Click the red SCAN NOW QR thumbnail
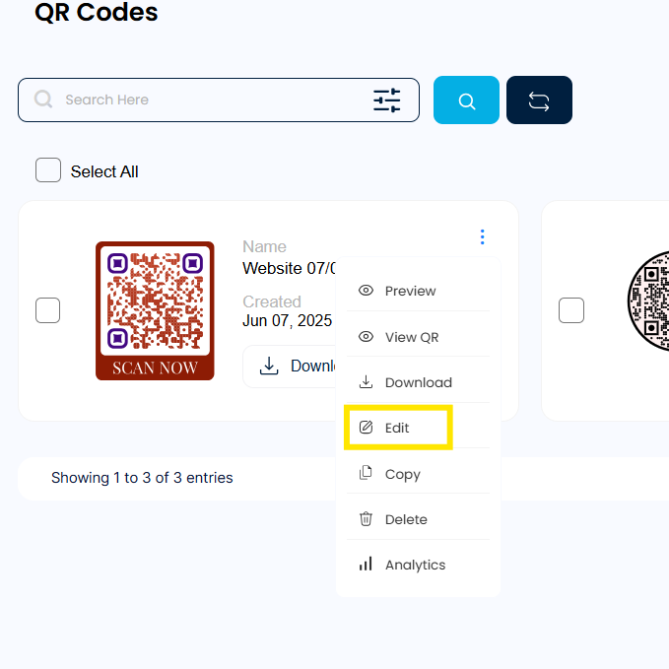 [155, 311]
